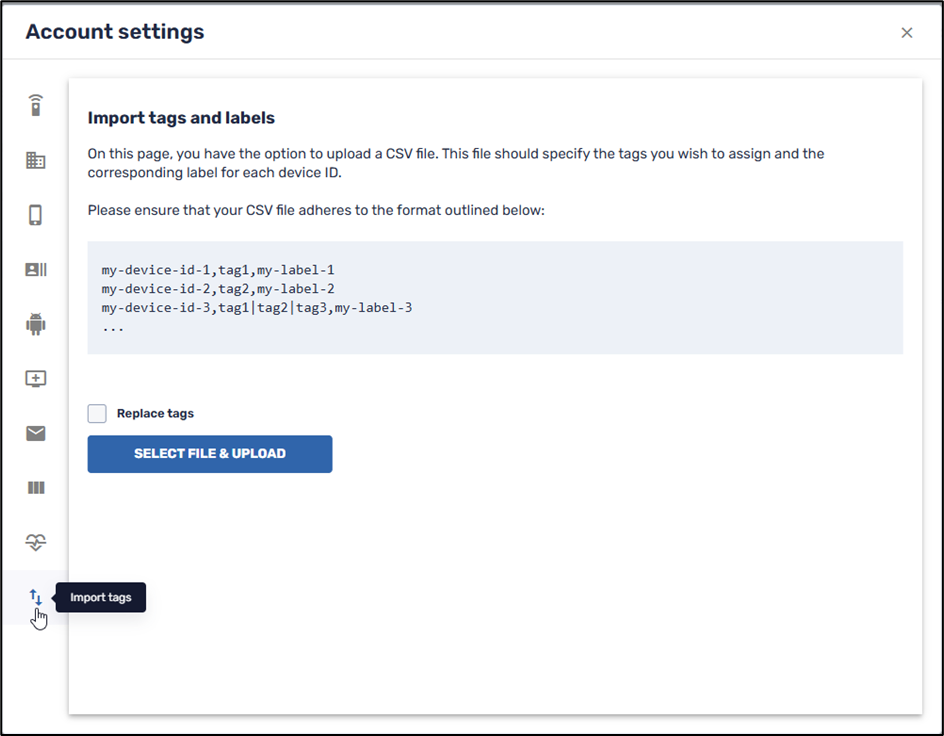The image size is (944, 736).
Task: Select the remote control device icon in sidebar
Action: [36, 105]
